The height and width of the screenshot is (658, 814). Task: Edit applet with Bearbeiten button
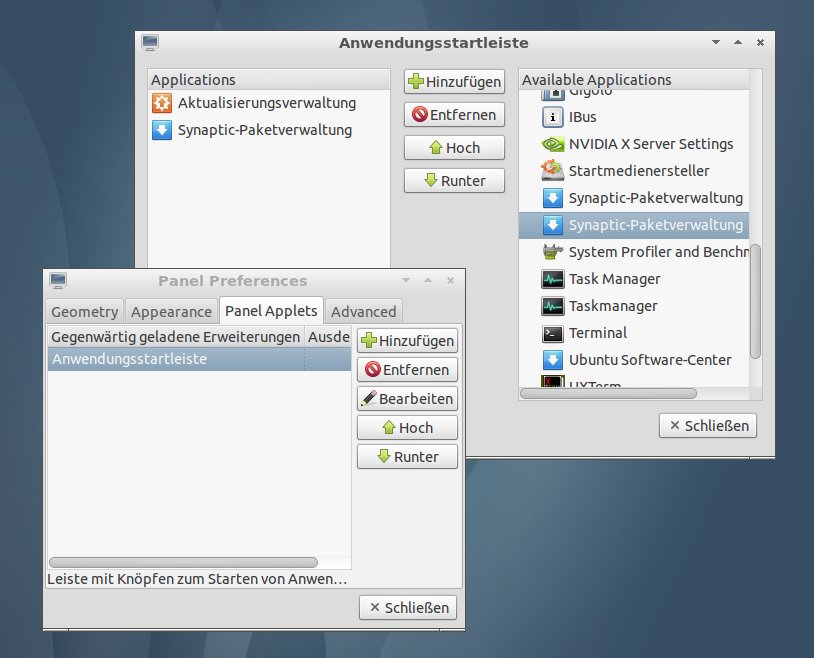point(408,398)
